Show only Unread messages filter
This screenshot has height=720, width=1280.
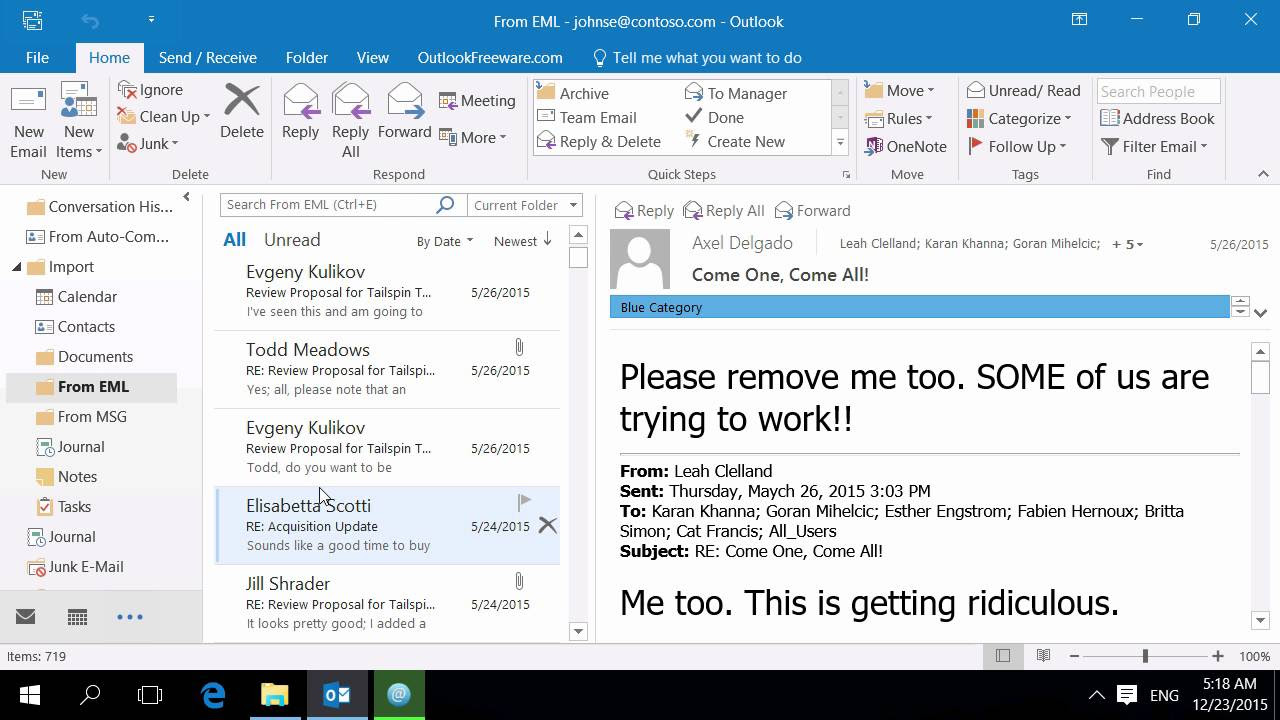click(292, 240)
